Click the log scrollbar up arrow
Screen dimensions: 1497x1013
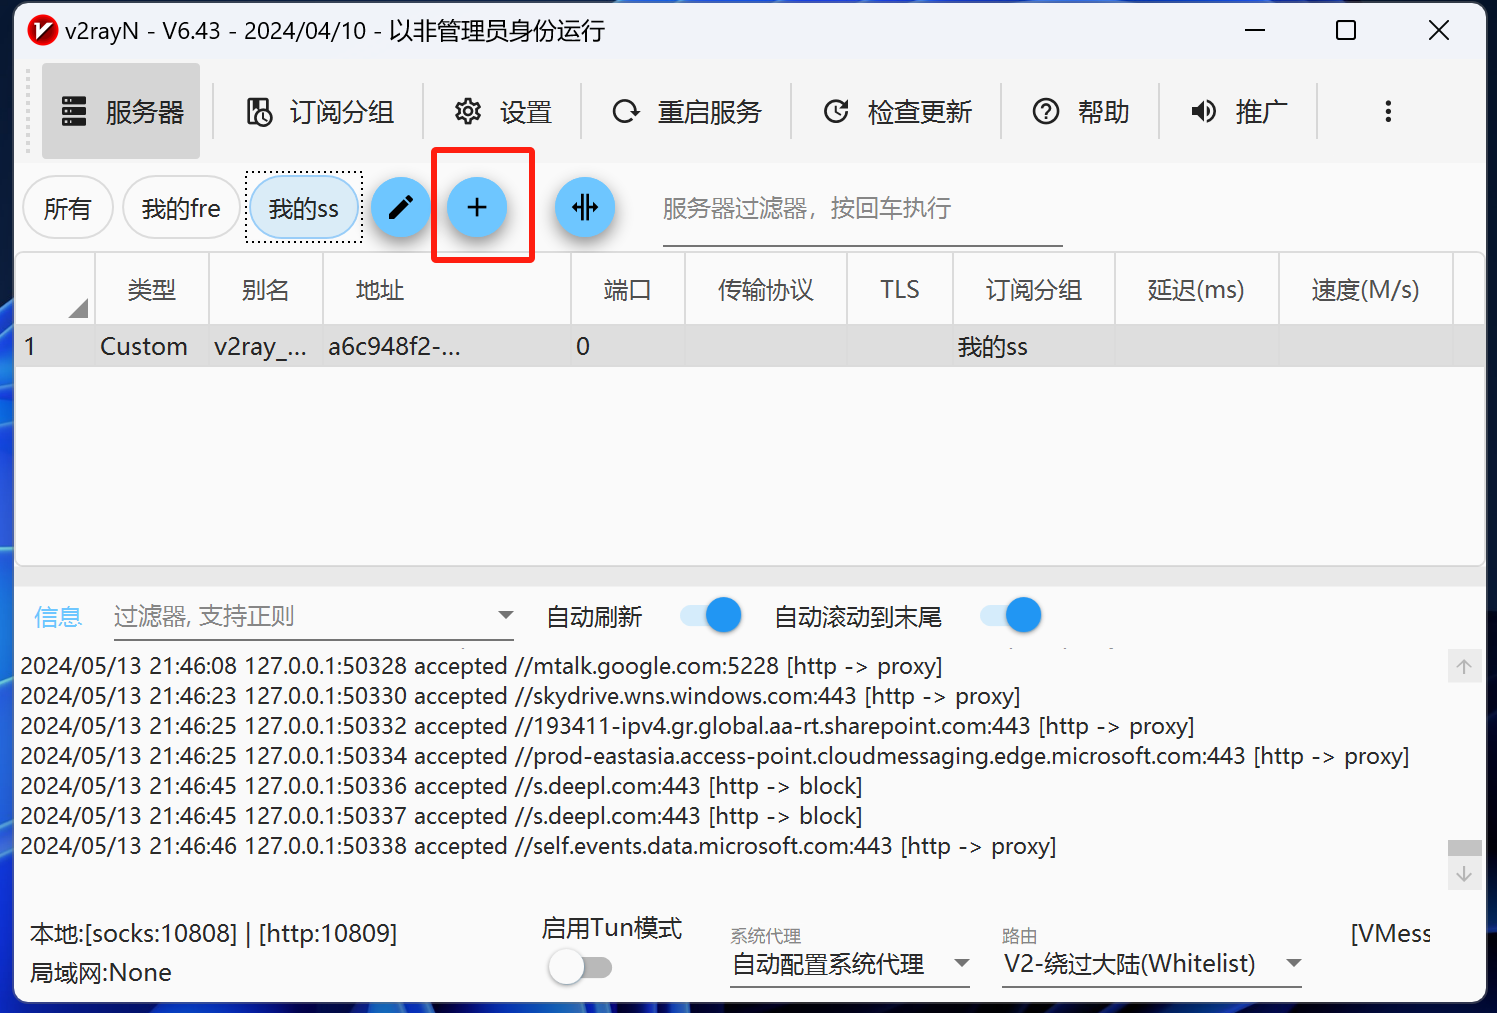coord(1464,667)
